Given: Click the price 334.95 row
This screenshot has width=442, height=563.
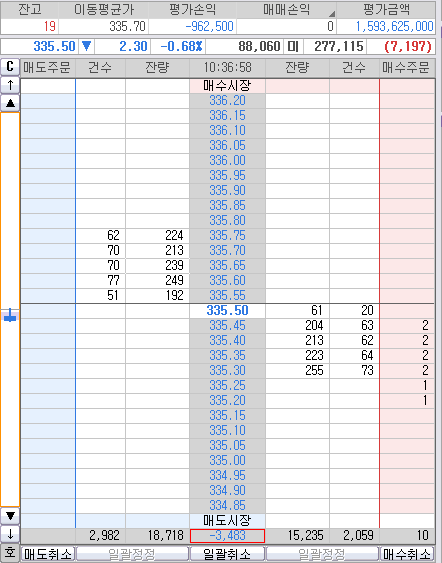Looking at the screenshot, I should (x=227, y=475).
